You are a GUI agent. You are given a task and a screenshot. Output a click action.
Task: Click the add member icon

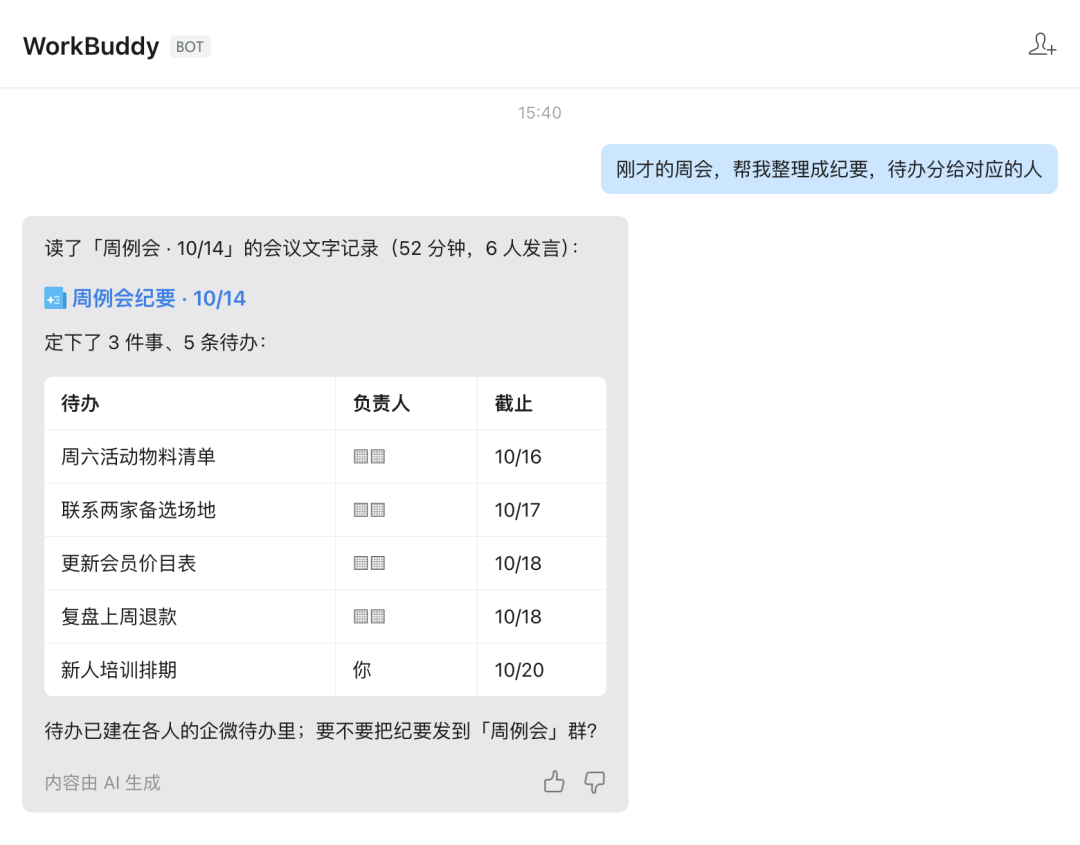(x=1042, y=45)
